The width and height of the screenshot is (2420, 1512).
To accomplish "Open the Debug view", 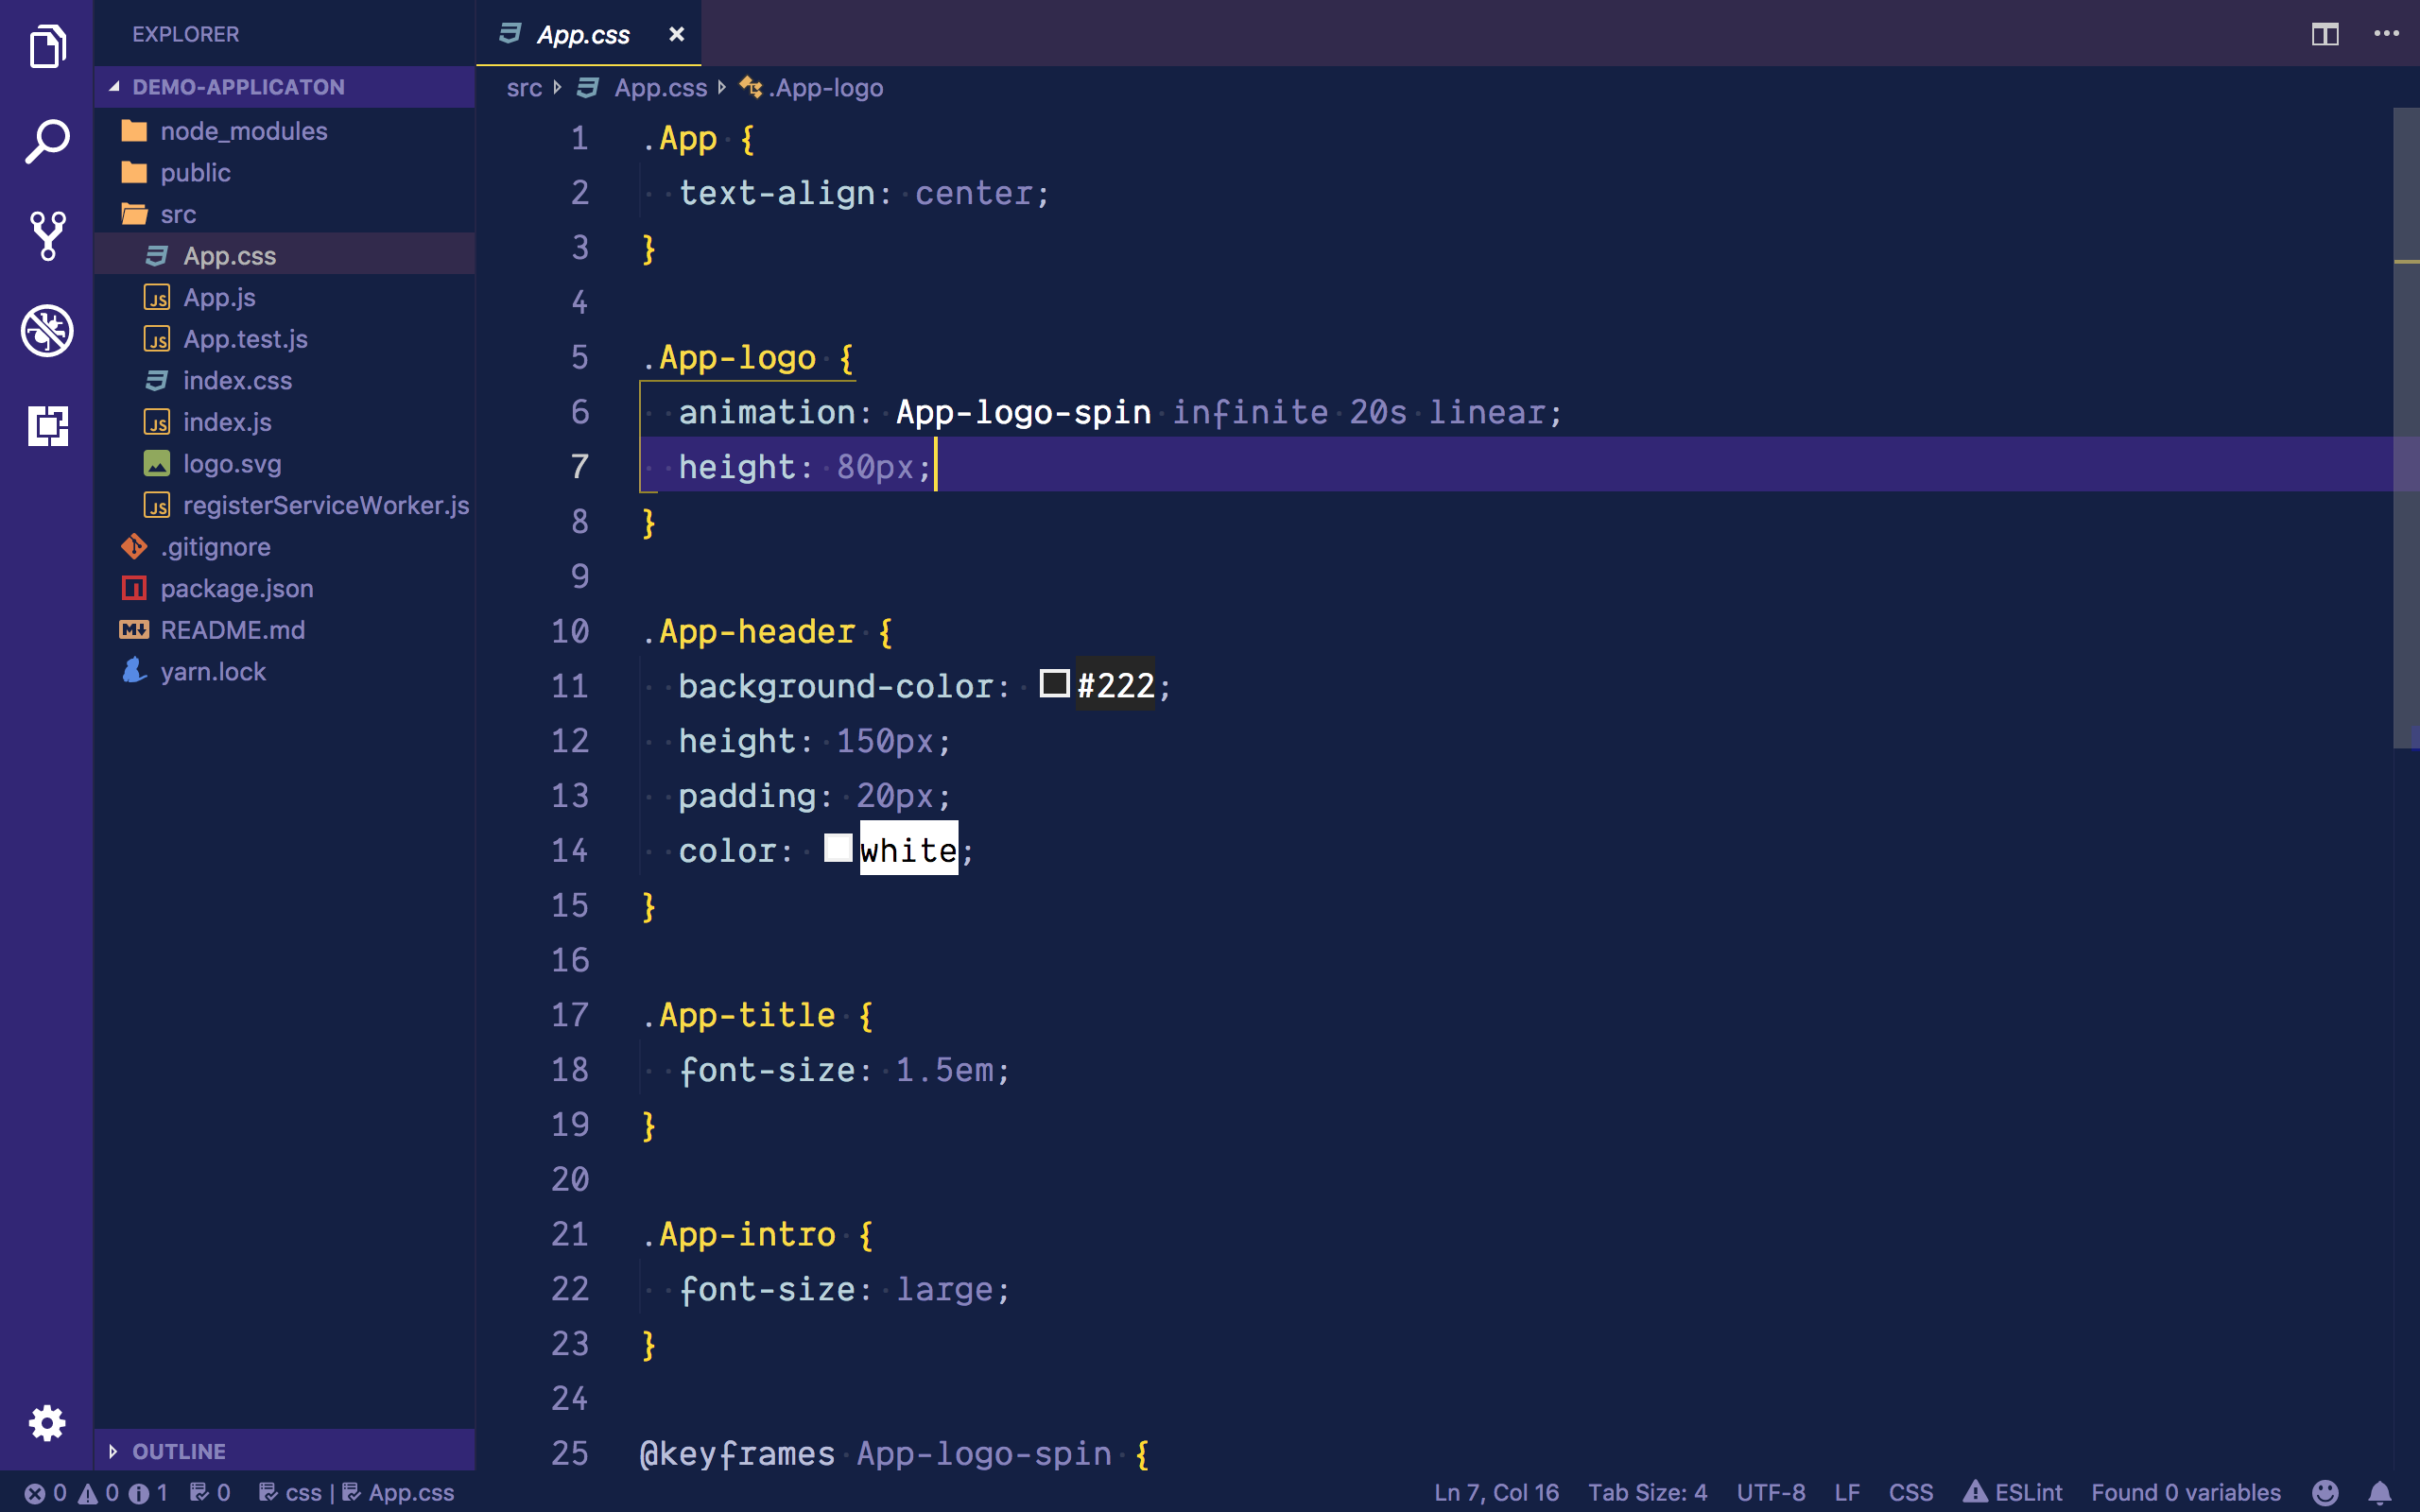I will pos(47,331).
